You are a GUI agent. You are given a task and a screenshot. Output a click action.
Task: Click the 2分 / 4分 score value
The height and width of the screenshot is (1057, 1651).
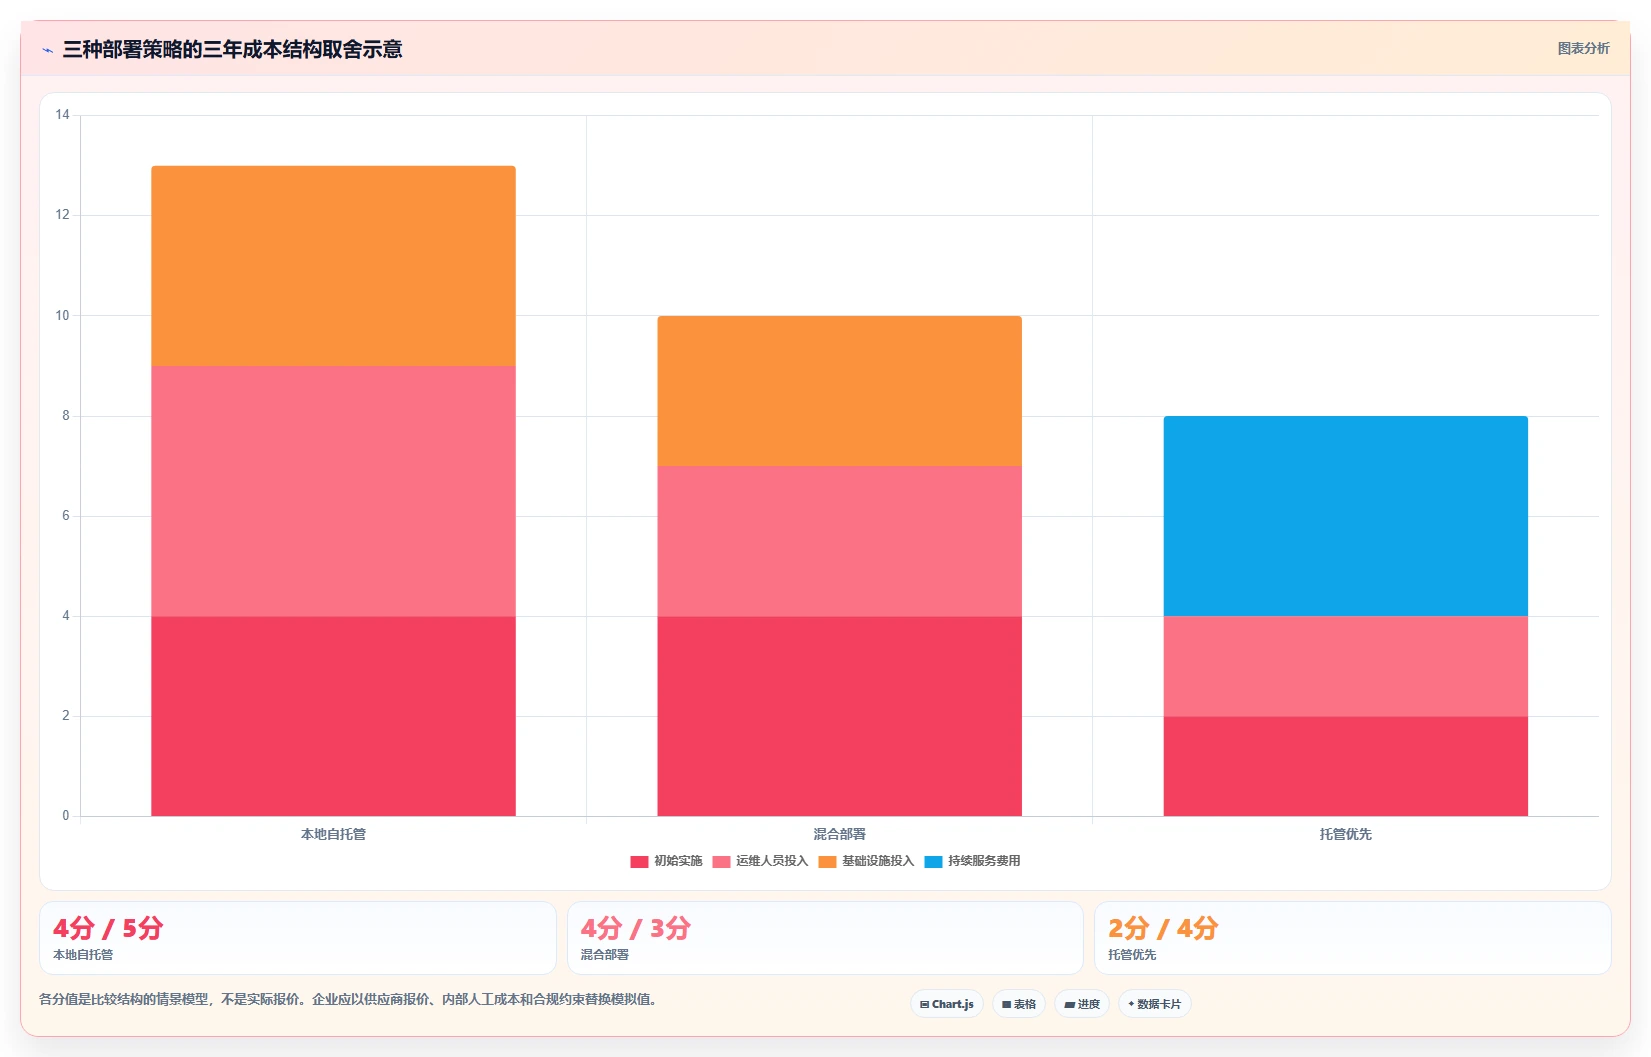[x=1163, y=928]
